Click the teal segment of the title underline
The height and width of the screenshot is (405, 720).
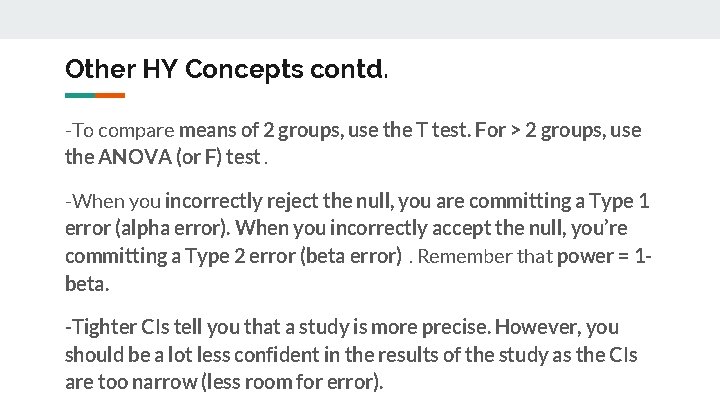80,96
